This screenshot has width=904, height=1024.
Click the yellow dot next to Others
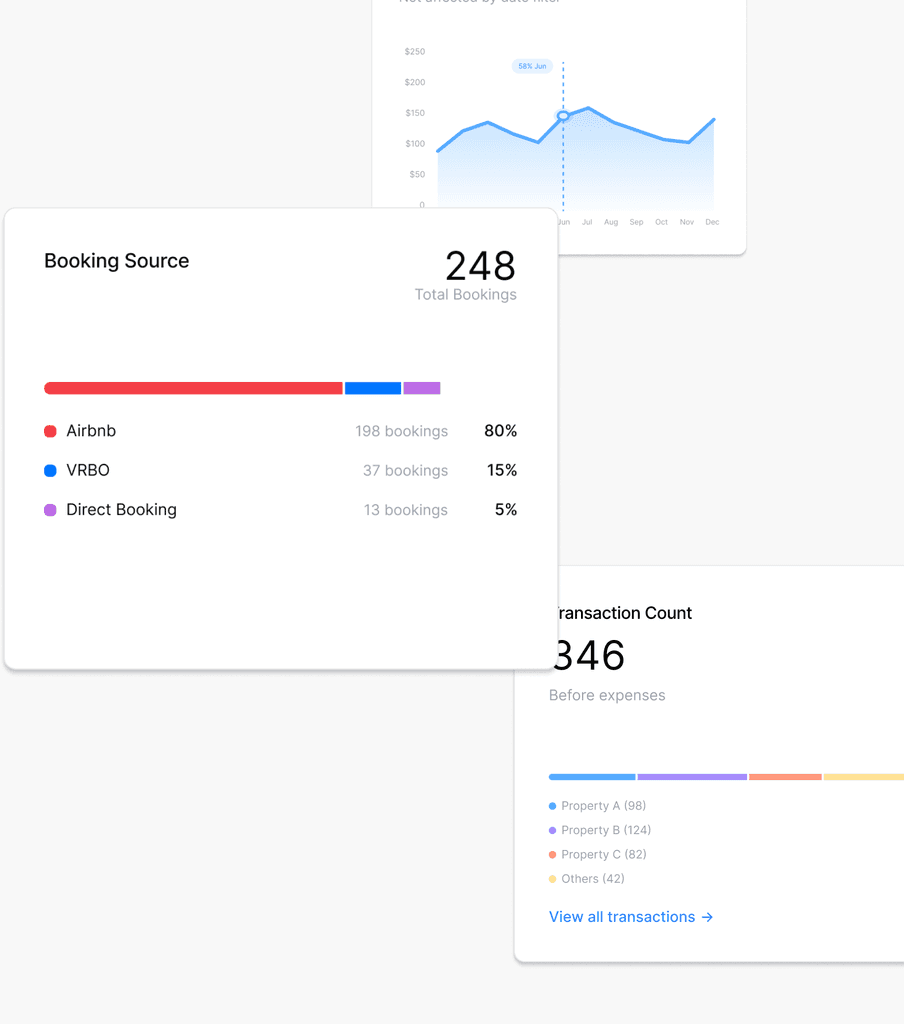(553, 879)
